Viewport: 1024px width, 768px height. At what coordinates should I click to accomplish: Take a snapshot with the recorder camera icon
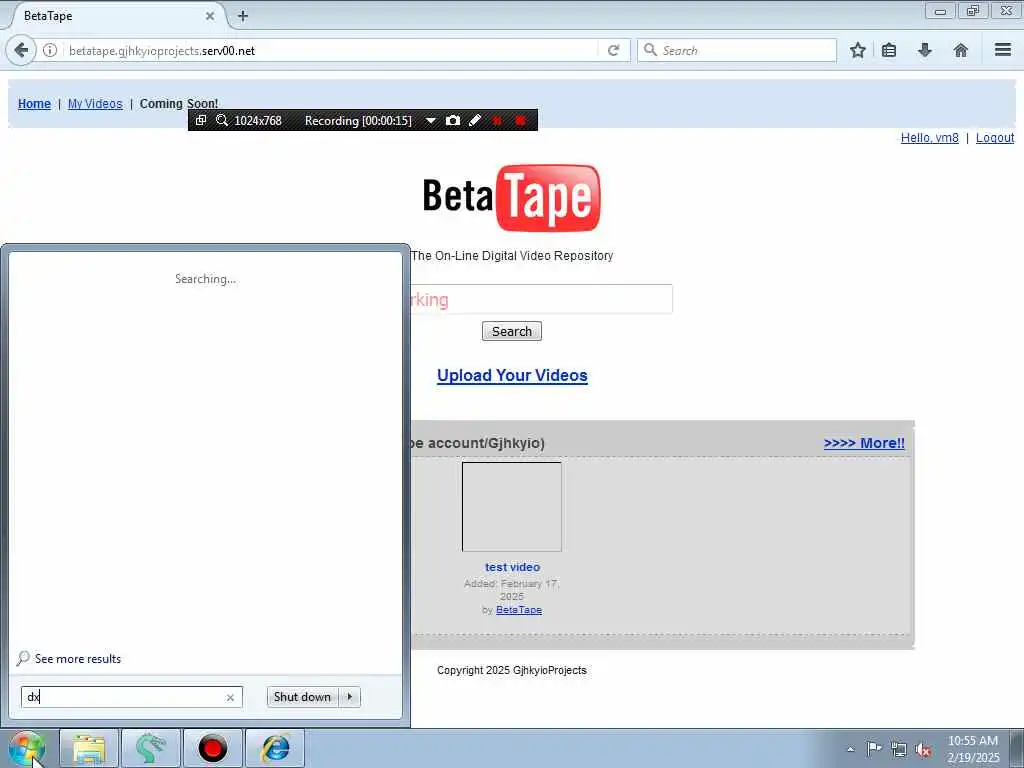453,120
